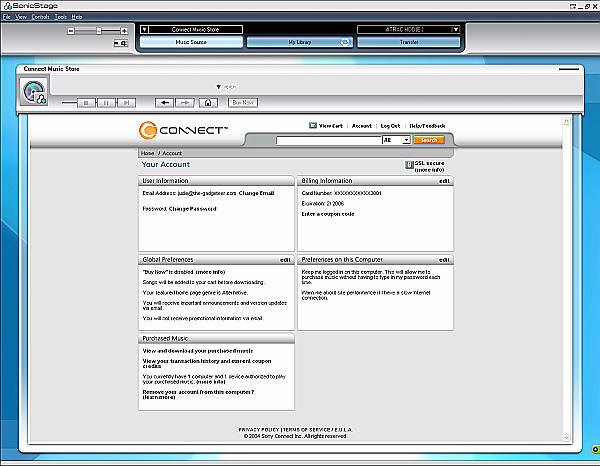Switch to the Transfer tab

click(408, 43)
